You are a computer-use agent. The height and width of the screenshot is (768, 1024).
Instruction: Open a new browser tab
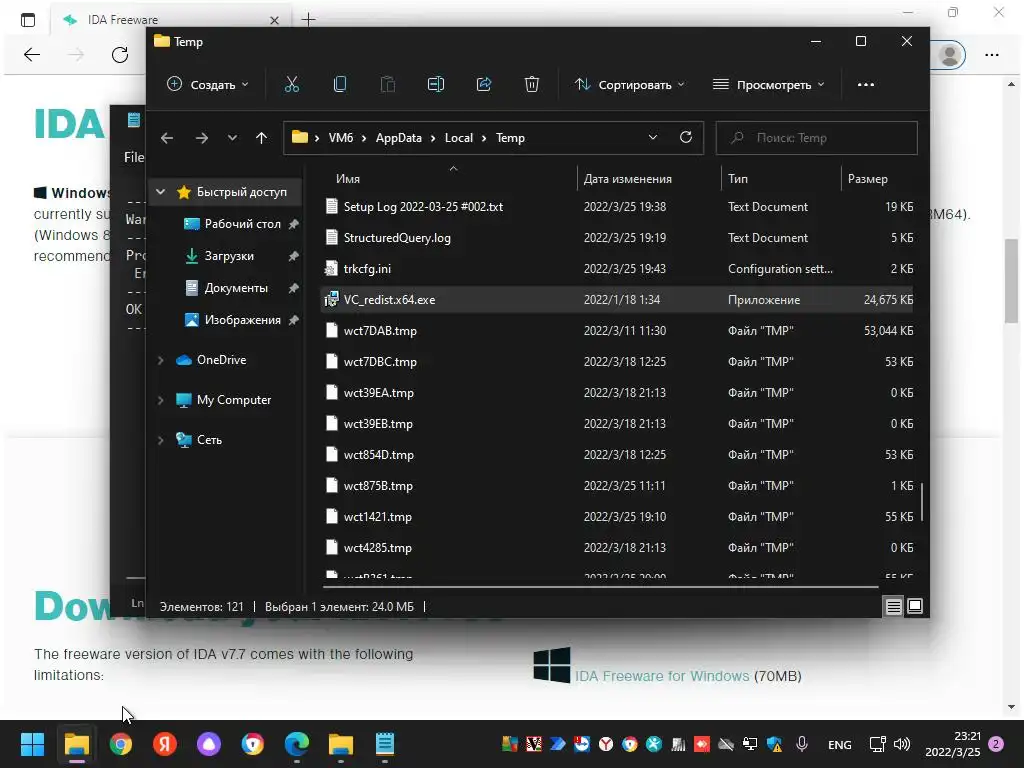tap(308, 20)
